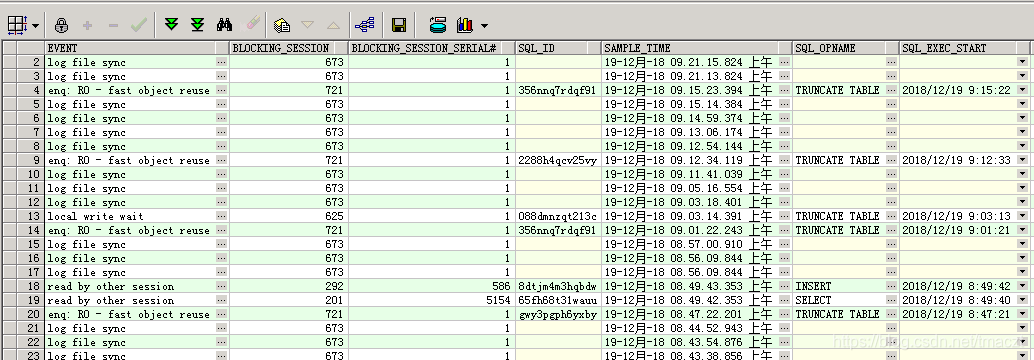Click the insert record plus icon

point(87,25)
